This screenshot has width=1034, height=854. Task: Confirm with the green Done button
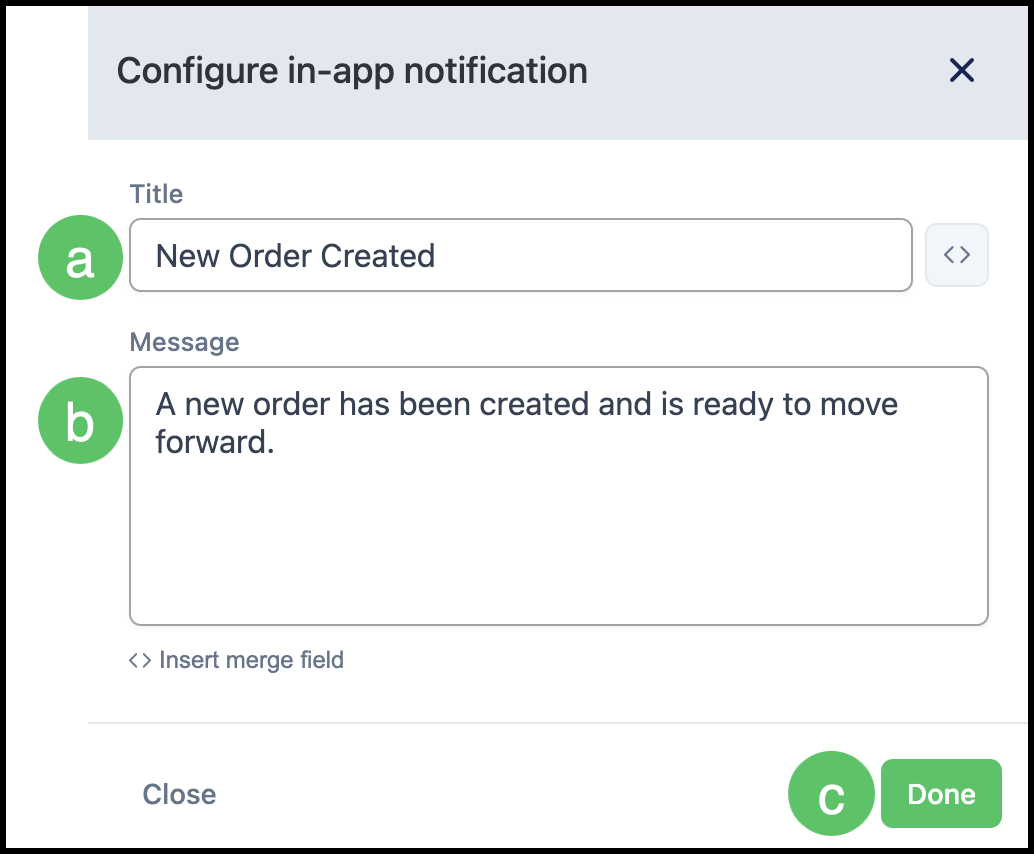(x=941, y=793)
